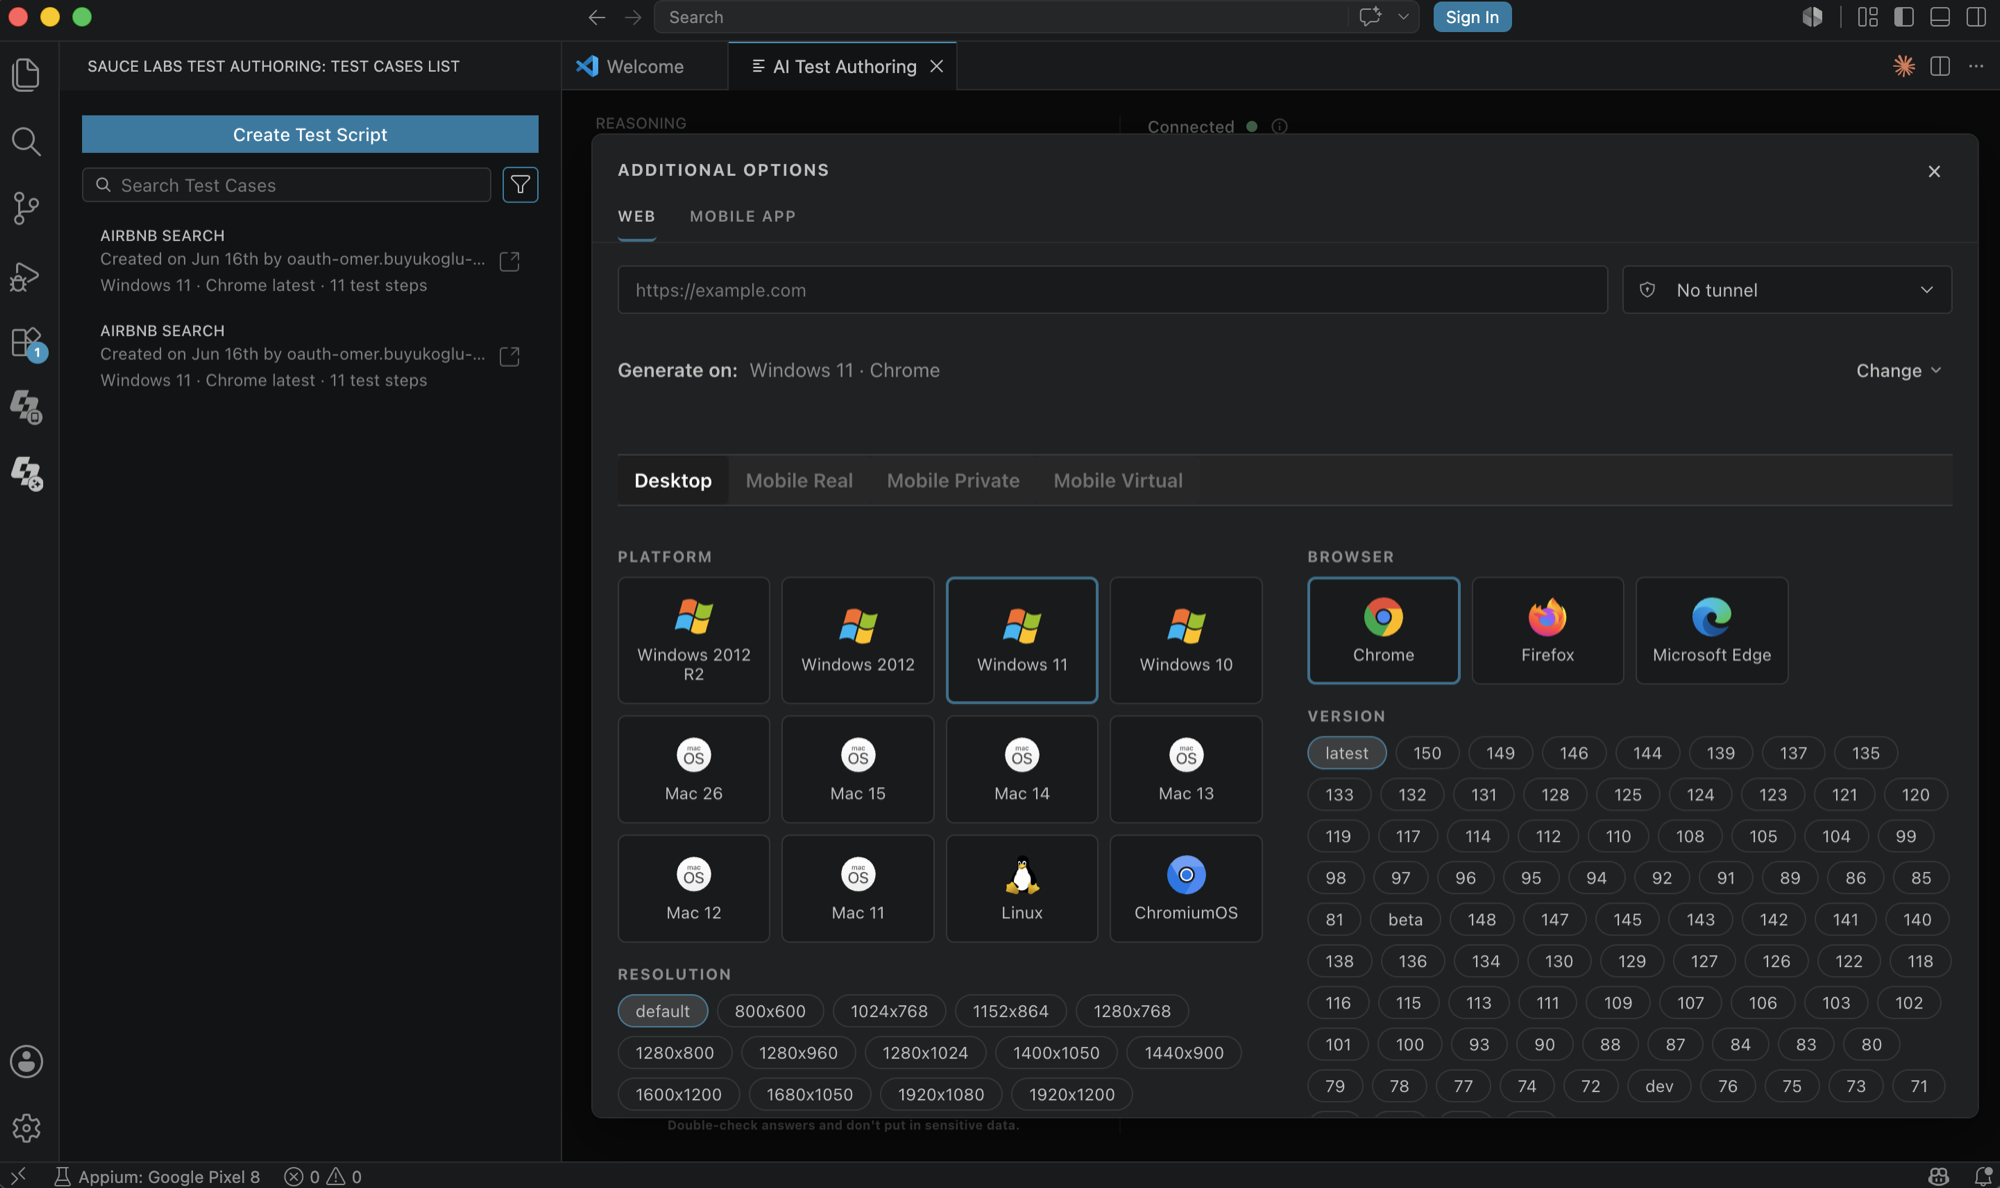Select the 1920x1080 resolution option
This screenshot has height=1188, width=2000.
941,1094
